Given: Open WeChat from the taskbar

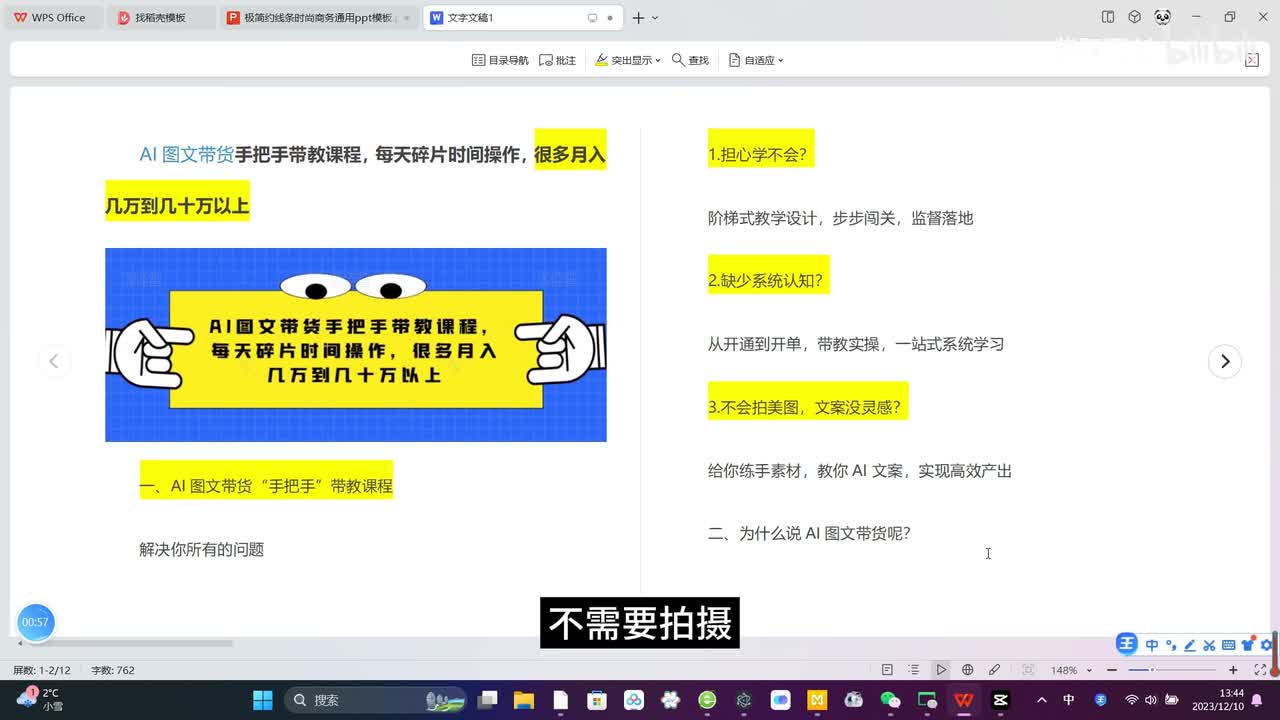Looking at the screenshot, I should point(890,700).
